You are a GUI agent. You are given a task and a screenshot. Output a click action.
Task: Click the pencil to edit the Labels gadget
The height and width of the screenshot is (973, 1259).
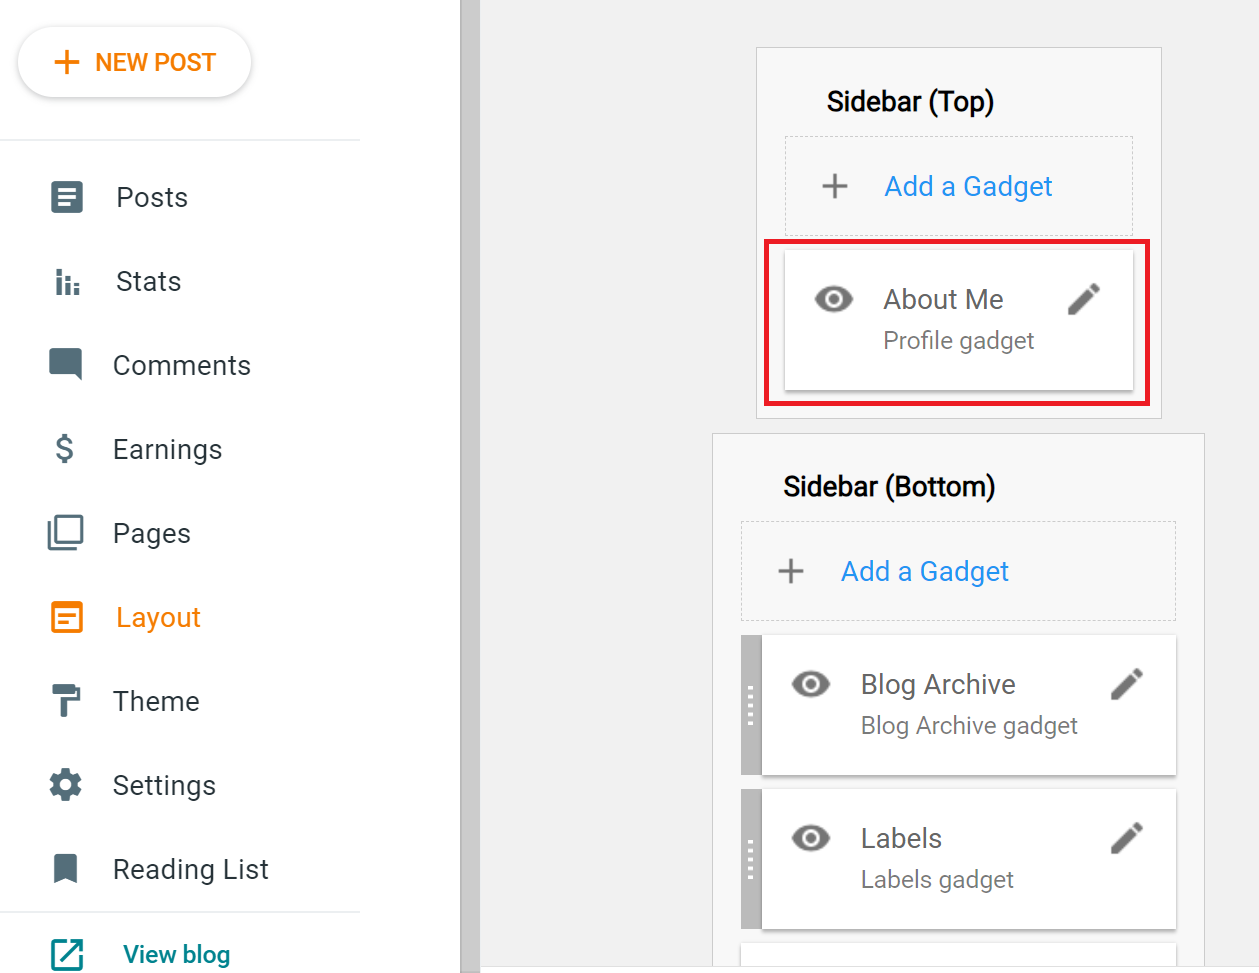1126,838
